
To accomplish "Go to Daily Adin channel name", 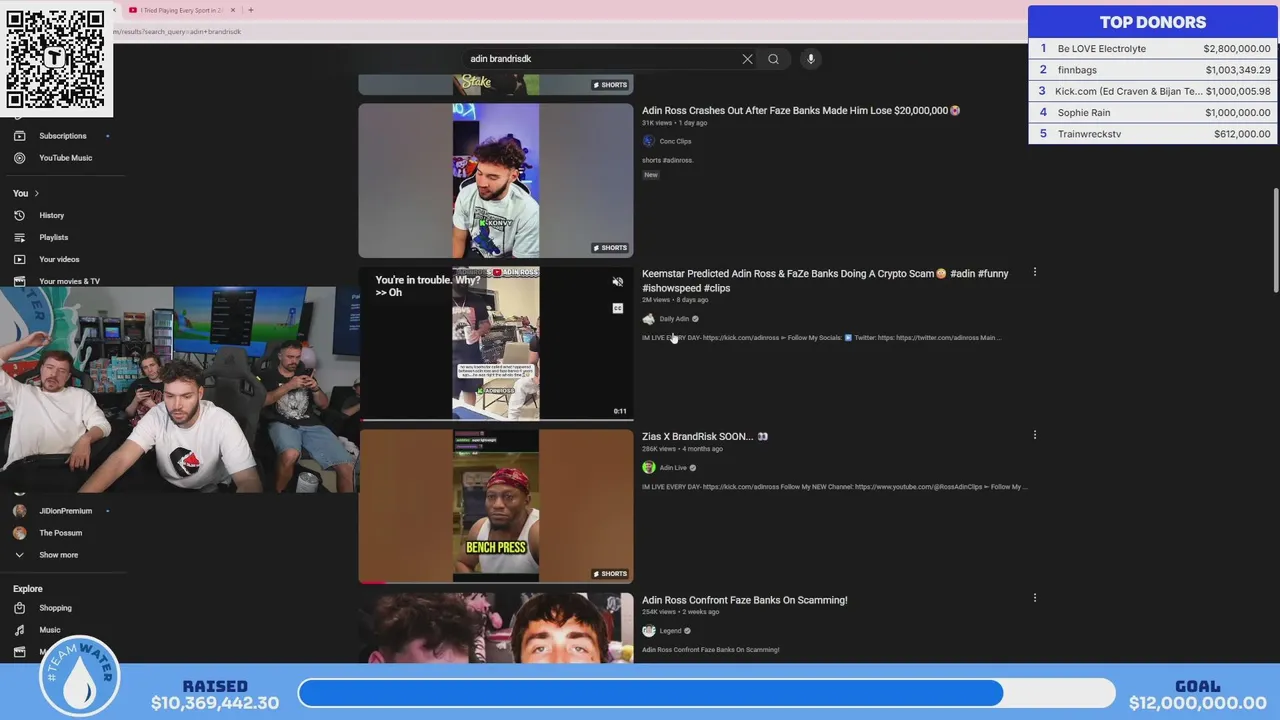I will point(674,319).
